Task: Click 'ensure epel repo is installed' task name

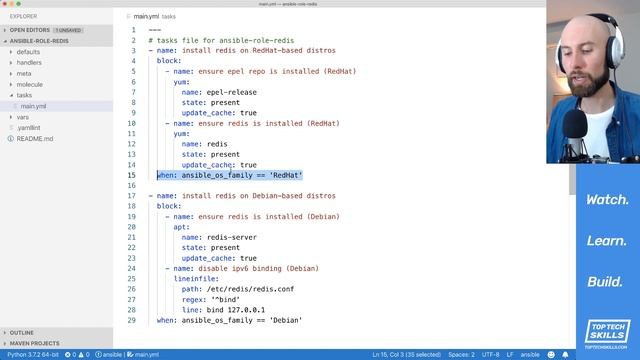Action: [259, 71]
